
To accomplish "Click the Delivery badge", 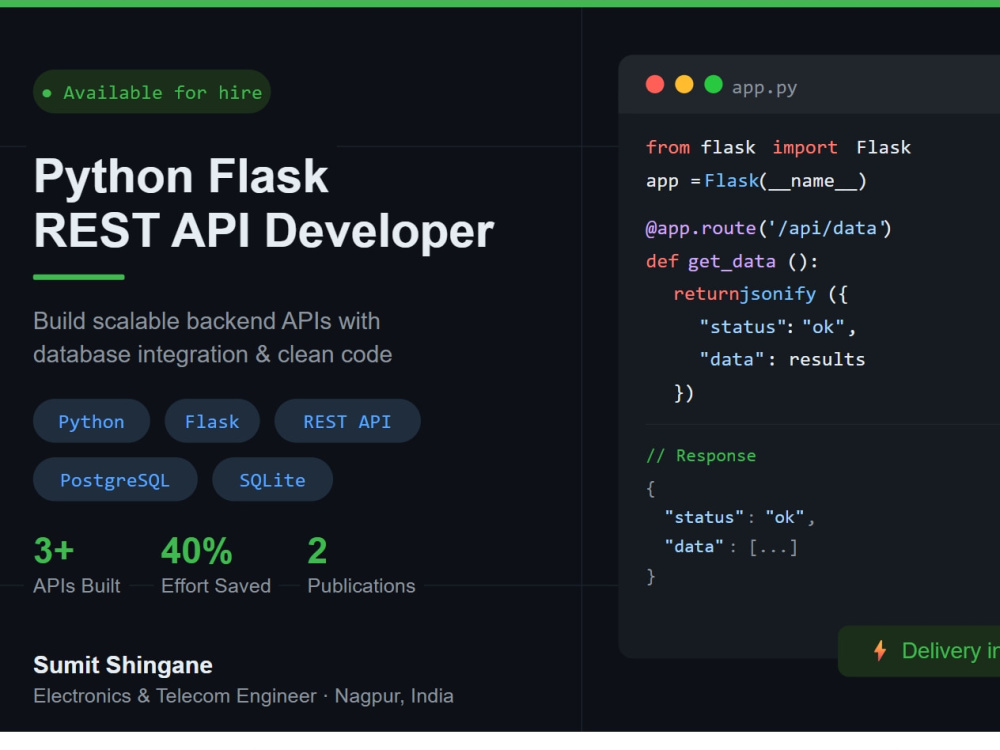I will [919, 651].
